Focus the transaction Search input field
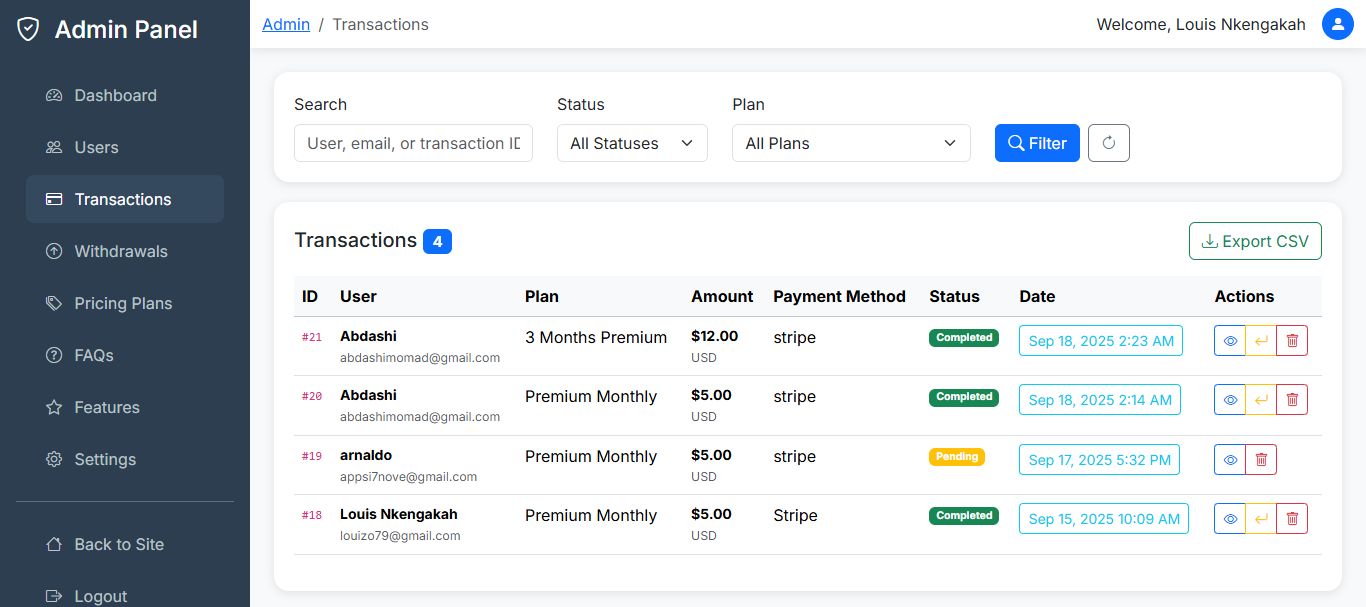The height and width of the screenshot is (607, 1366). coord(413,143)
